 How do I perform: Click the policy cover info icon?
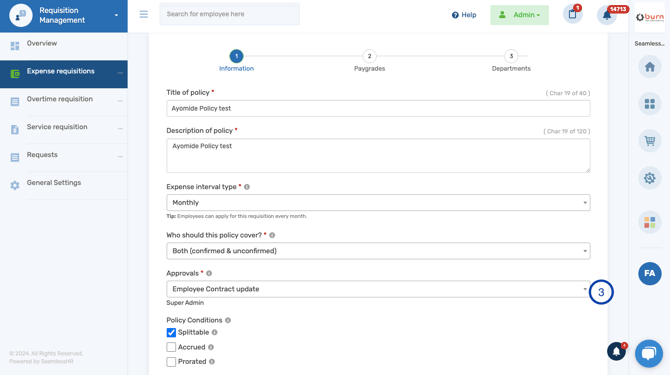[x=272, y=235]
